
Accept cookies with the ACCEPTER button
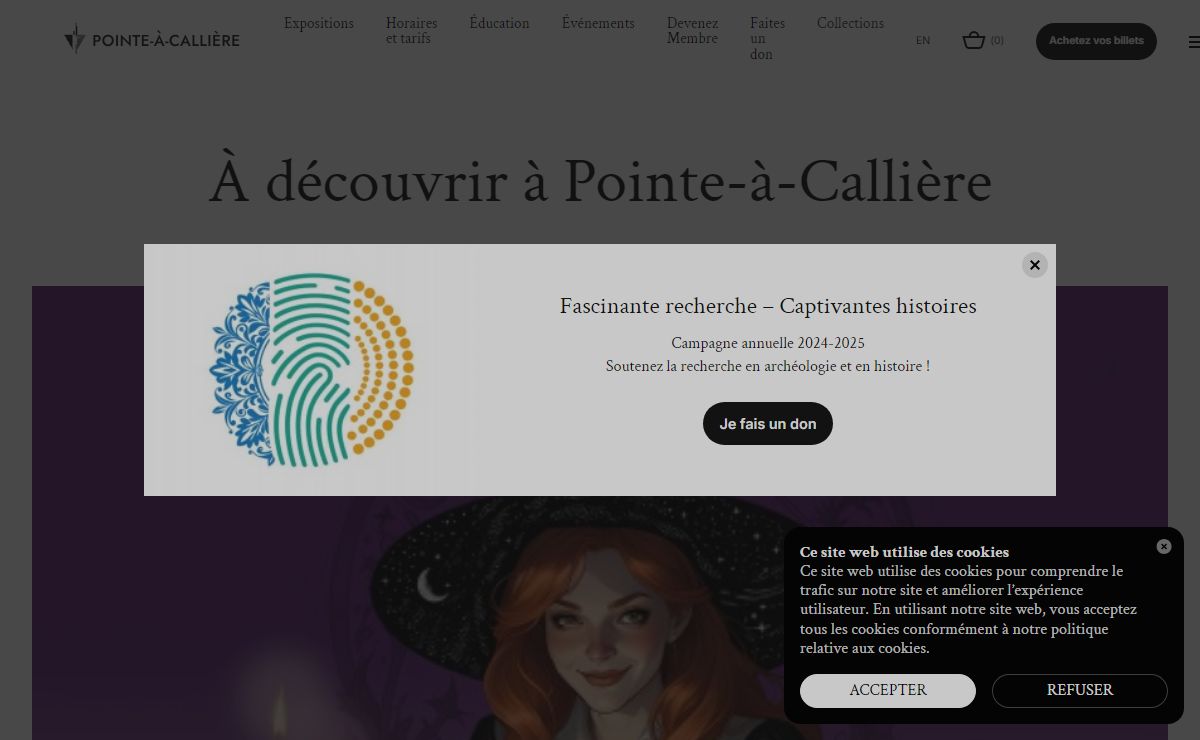[x=888, y=691]
